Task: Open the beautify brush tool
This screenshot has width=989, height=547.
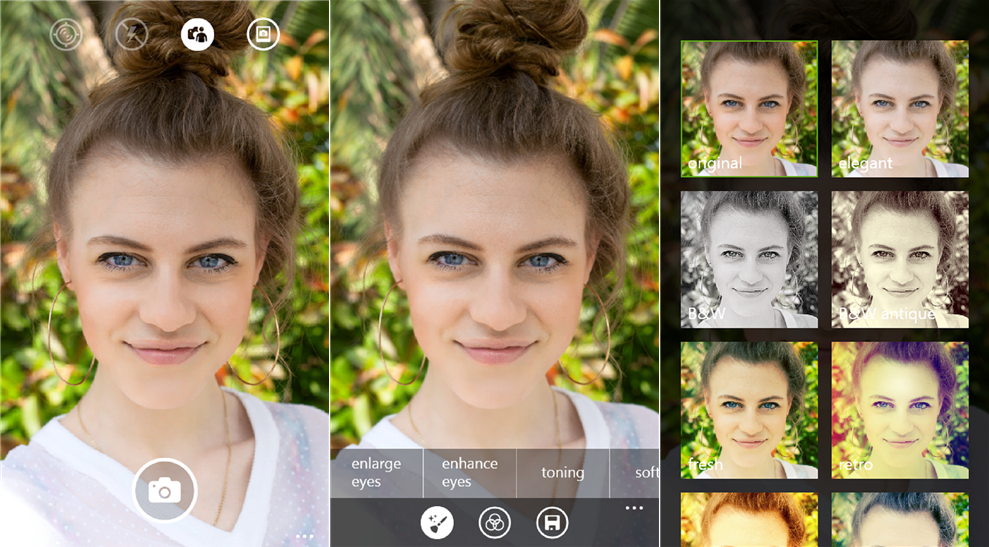Action: coord(437,522)
